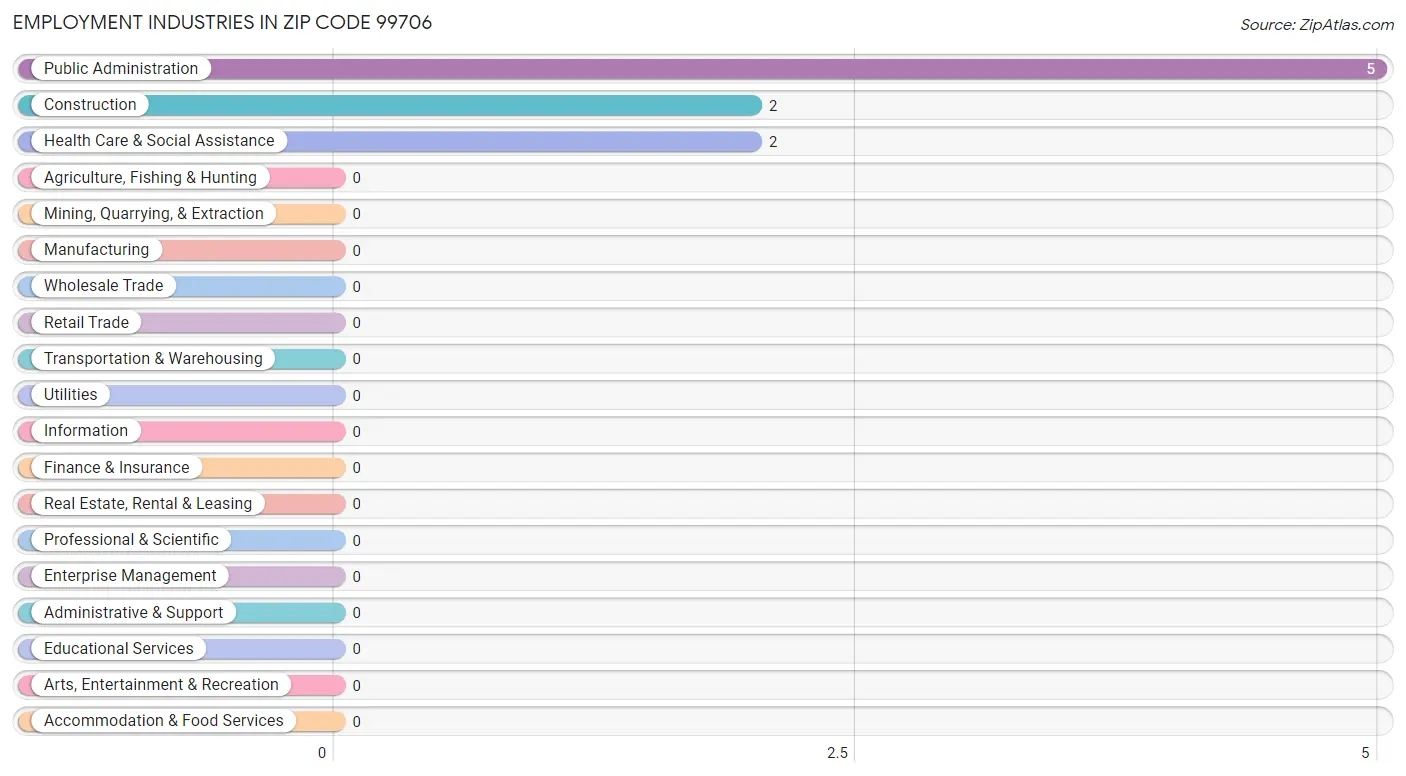The height and width of the screenshot is (776, 1406).
Task: Click the Professional & Scientific label
Action: click(x=131, y=540)
